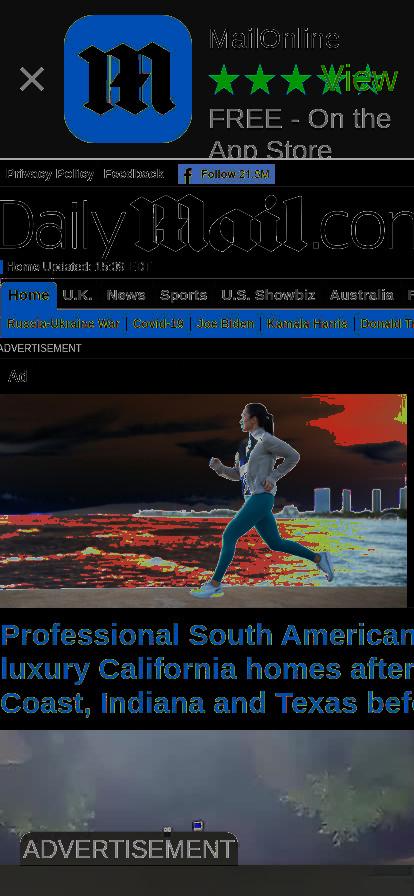414x896 pixels.
Task: Open the Russia-Ukraine War topic
Action: (x=63, y=323)
